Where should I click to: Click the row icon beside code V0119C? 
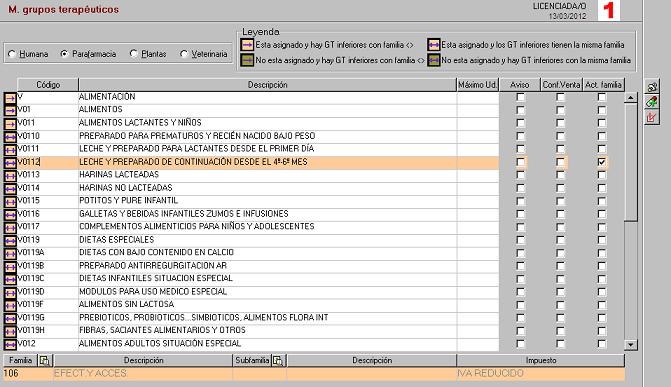(x=10, y=280)
